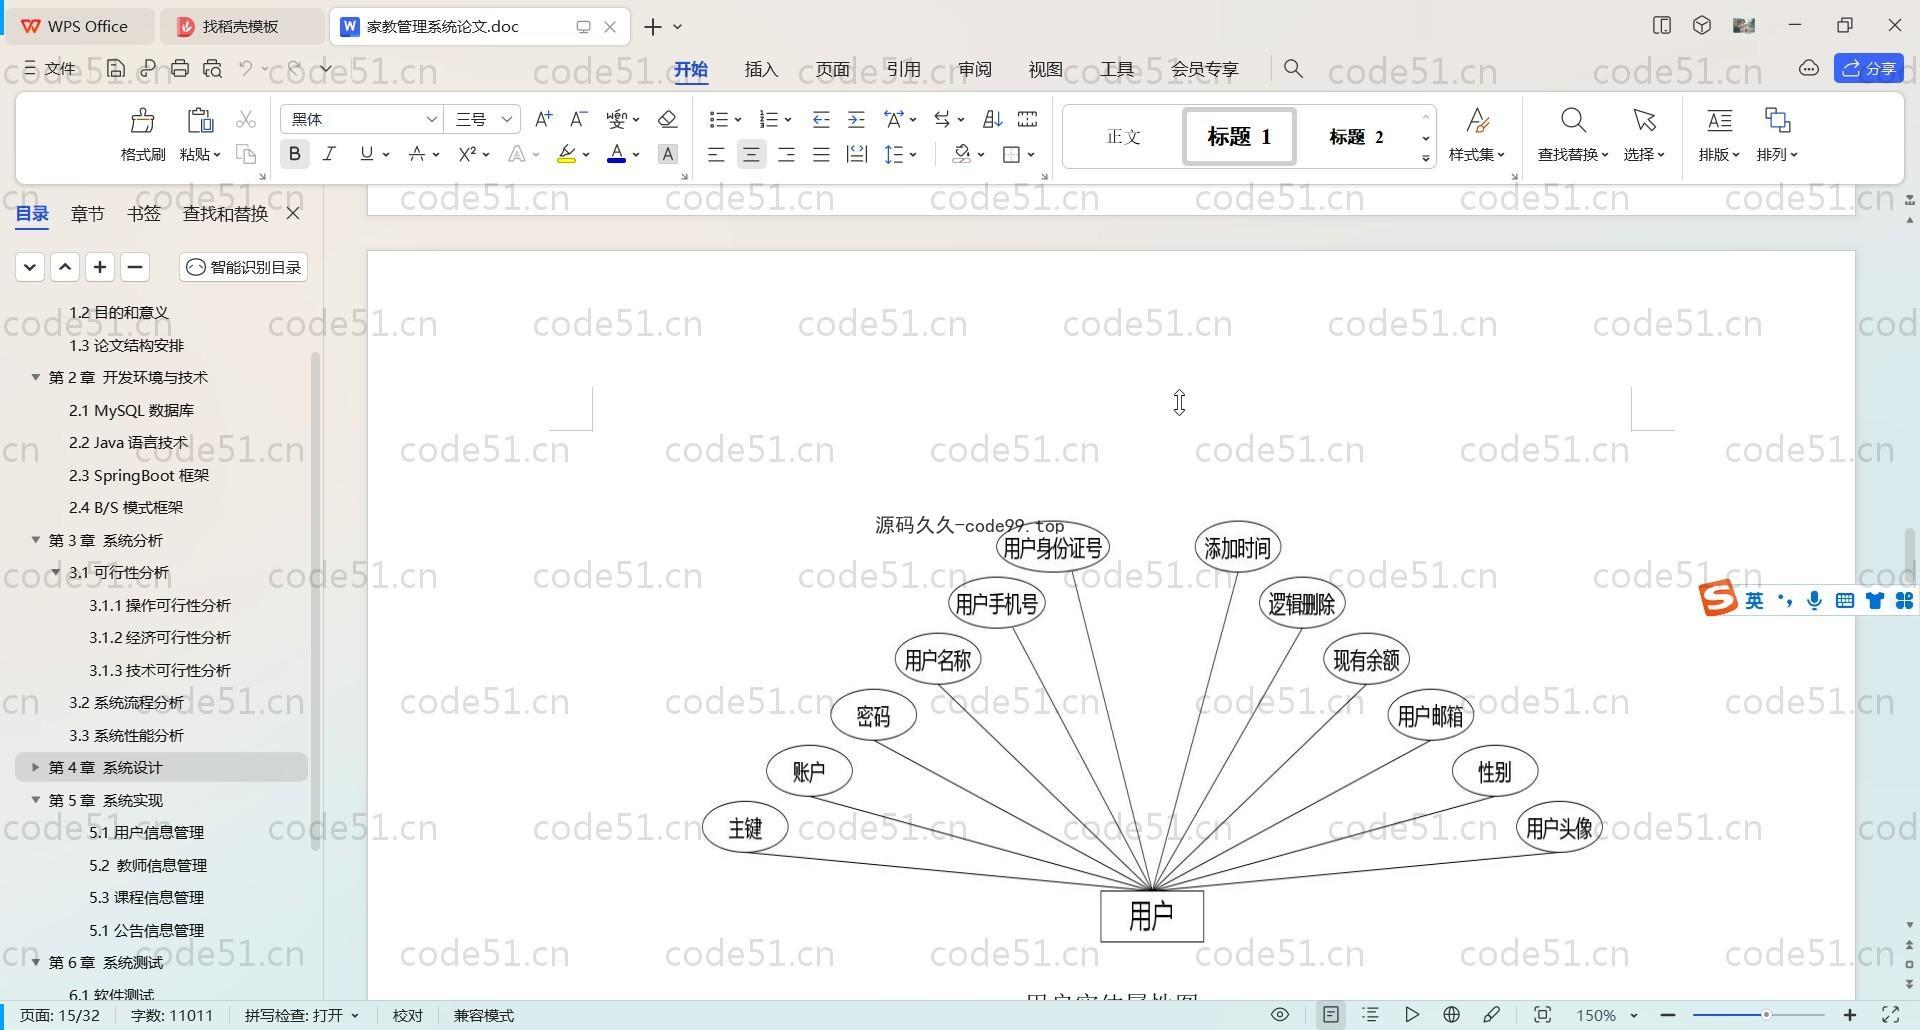Switch to Outline view icon in status bar
This screenshot has height=1030, width=1920.
1371,1015
